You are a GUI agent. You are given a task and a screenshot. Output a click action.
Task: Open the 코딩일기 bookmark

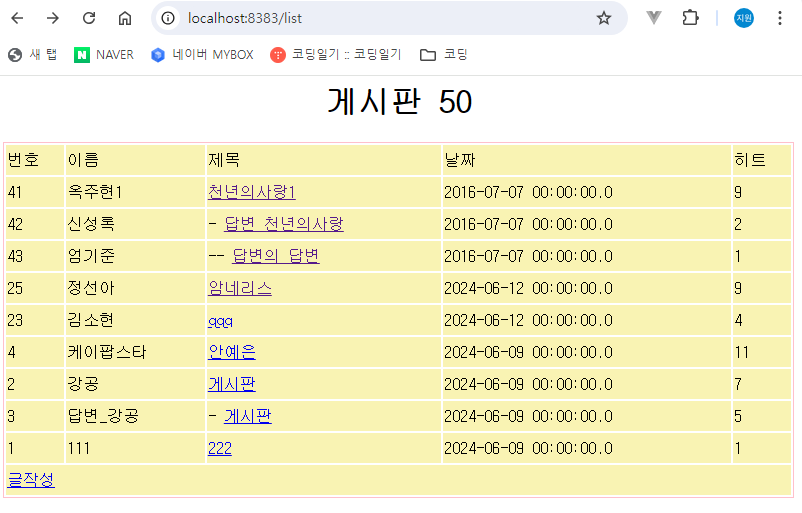coord(336,54)
